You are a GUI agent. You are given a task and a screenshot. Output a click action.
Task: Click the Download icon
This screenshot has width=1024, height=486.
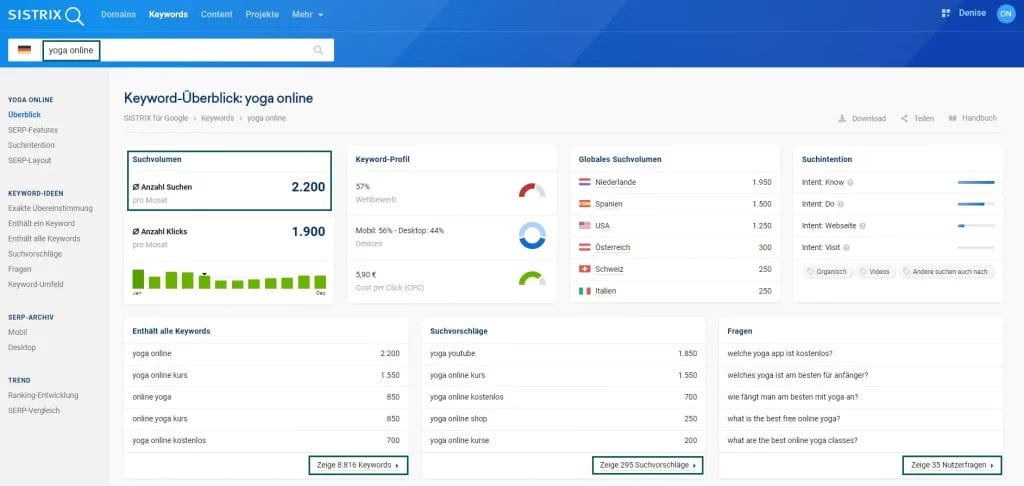click(842, 118)
